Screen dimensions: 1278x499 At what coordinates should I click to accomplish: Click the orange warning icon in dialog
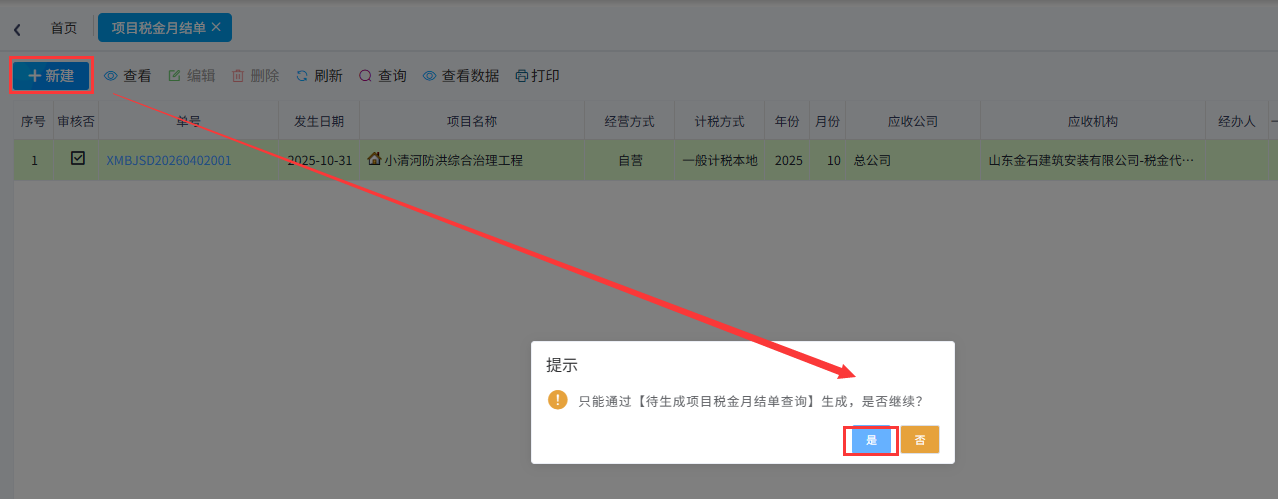pos(558,400)
